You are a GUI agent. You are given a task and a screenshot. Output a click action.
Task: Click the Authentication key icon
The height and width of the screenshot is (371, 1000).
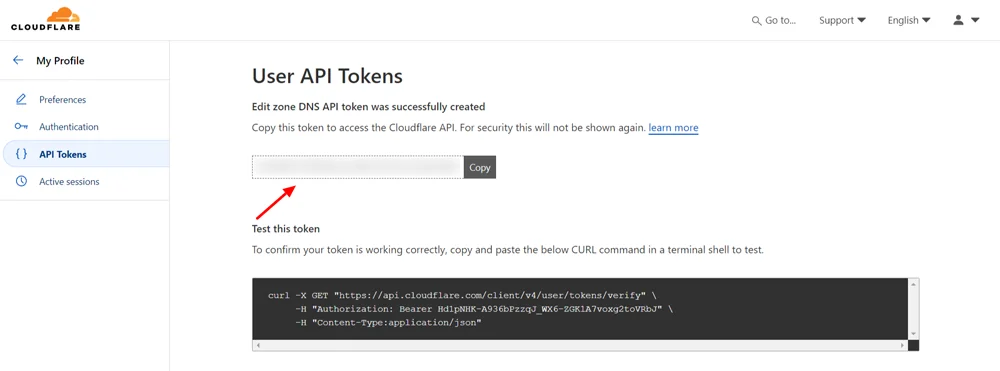(x=21, y=127)
